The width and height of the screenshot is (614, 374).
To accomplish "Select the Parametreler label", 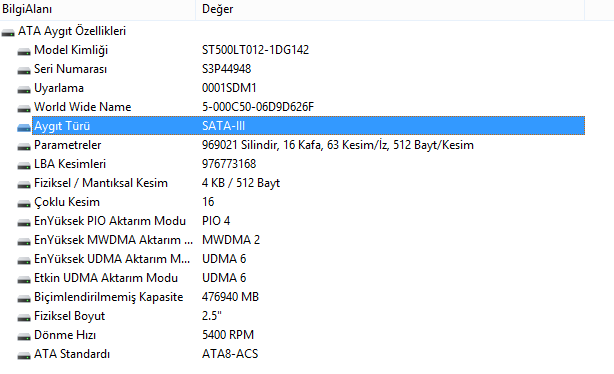I will coord(67,145).
